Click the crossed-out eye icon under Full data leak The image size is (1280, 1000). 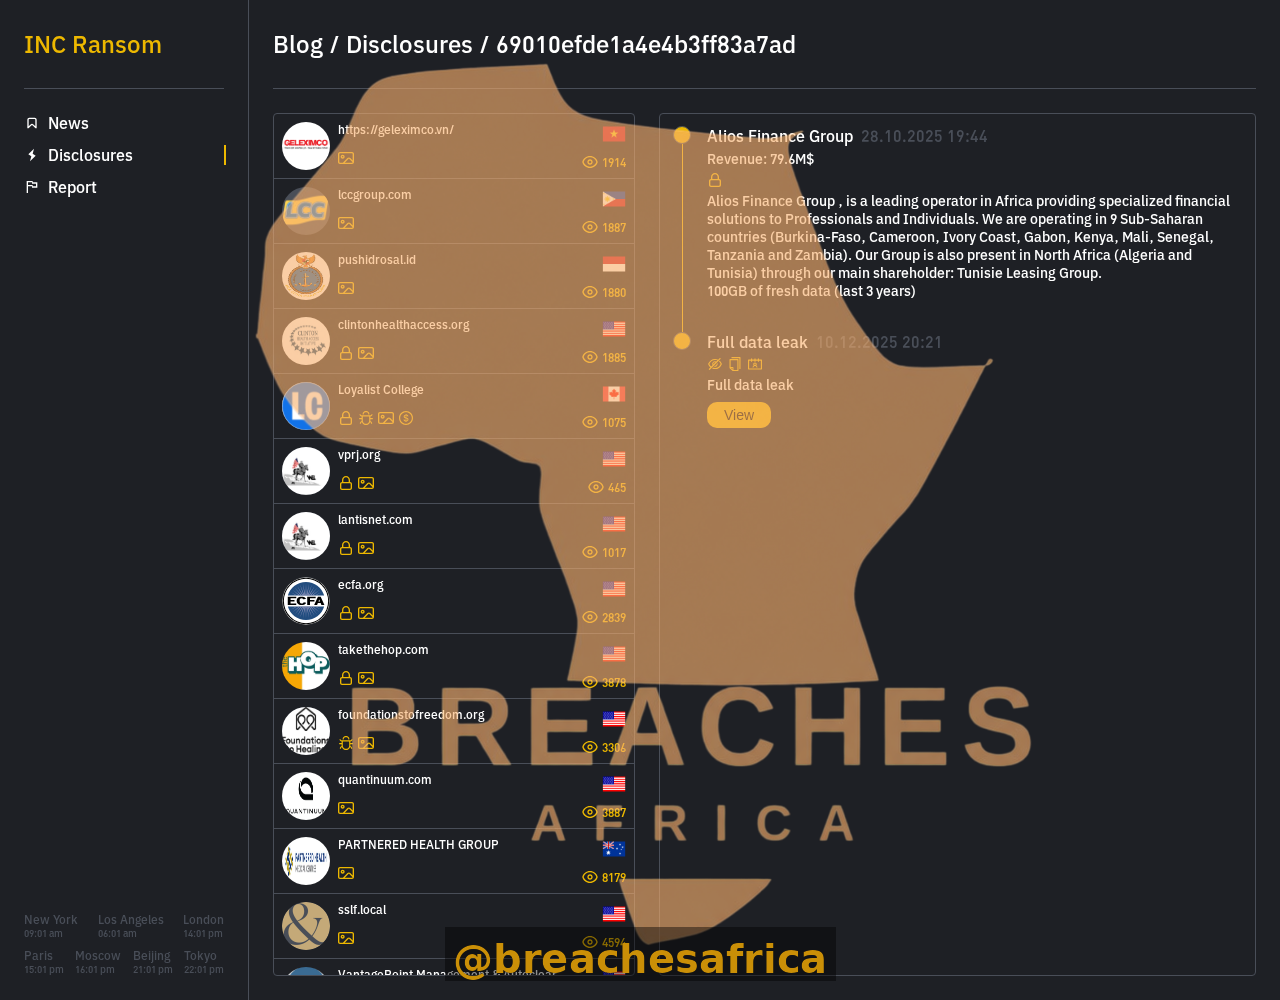[x=715, y=364]
